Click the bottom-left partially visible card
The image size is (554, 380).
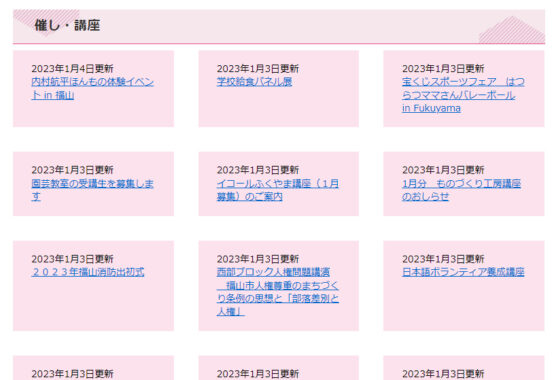(93, 368)
